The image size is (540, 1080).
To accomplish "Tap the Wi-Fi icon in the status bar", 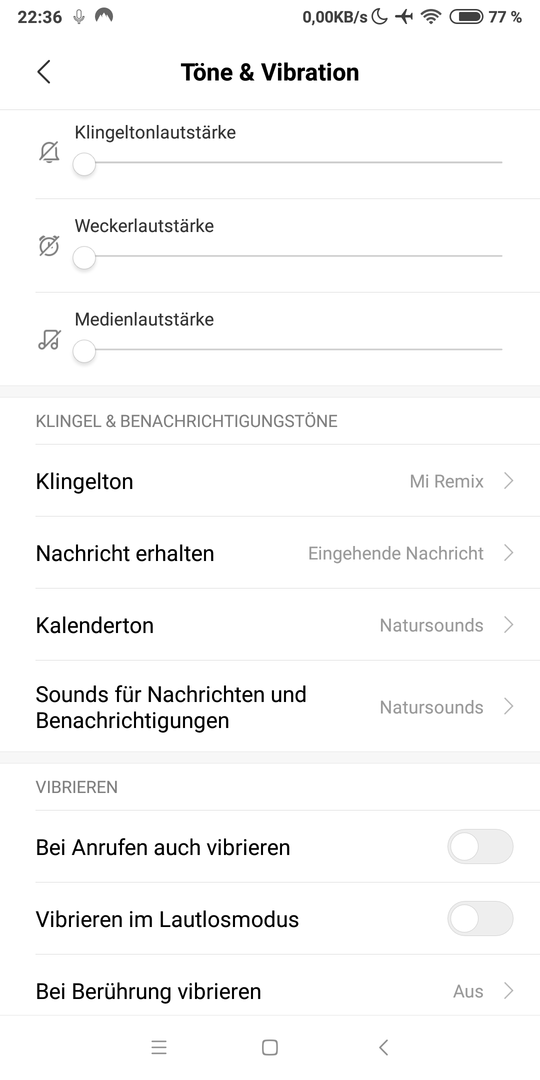I will click(431, 17).
